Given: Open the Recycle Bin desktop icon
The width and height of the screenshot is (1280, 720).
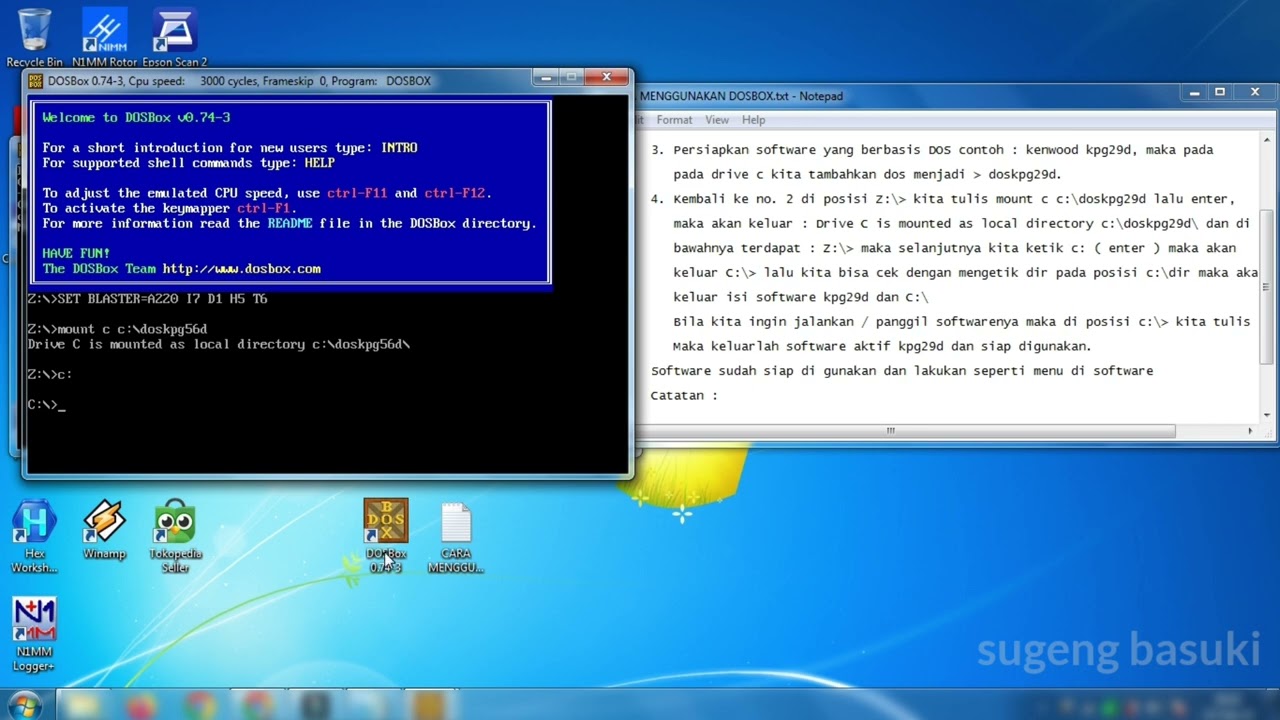Looking at the screenshot, I should coord(34,38).
